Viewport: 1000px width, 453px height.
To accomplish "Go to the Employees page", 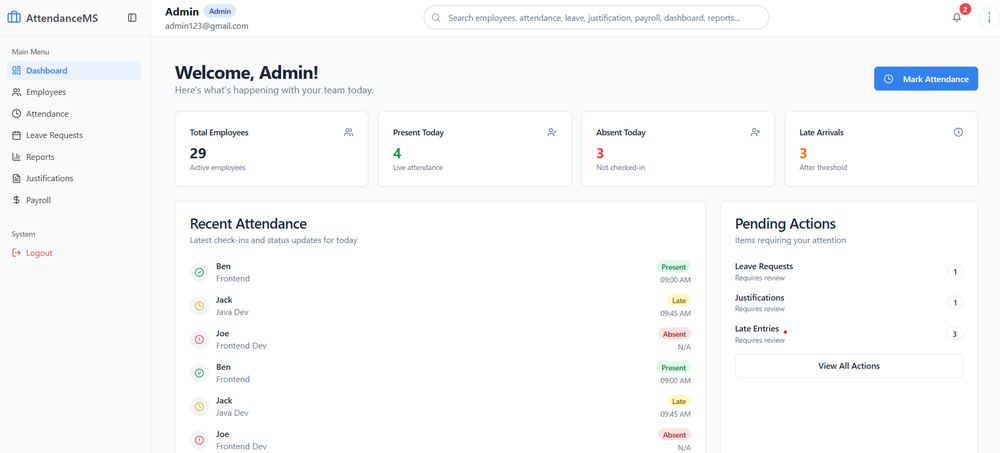I will [74, 92].
